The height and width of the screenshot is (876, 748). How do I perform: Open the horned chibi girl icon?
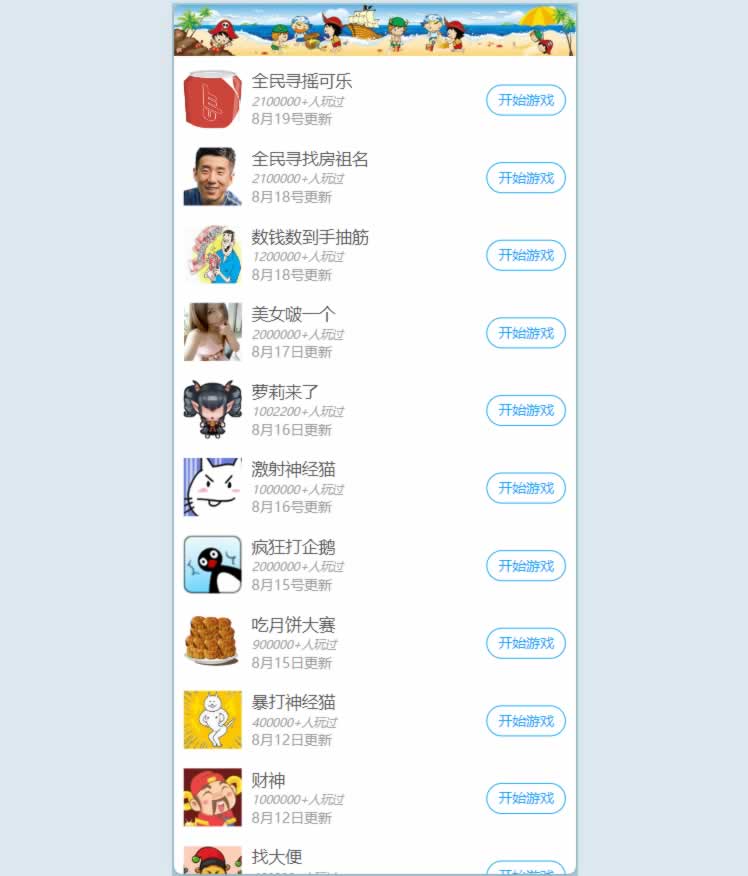212,410
